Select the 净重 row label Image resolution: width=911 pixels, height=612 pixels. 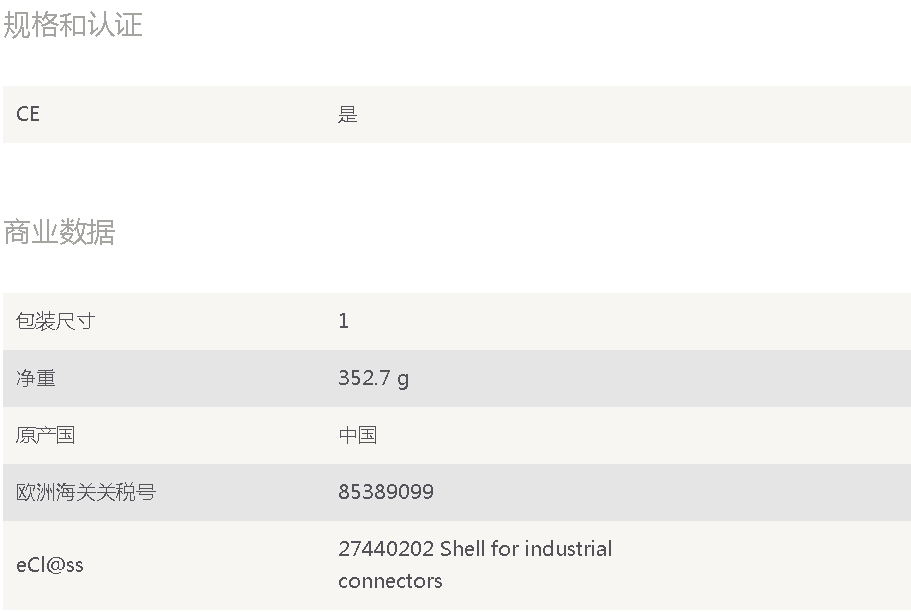point(35,378)
